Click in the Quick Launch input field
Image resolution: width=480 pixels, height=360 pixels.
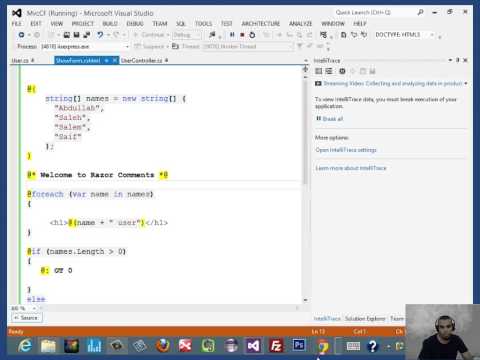(x=373, y=12)
